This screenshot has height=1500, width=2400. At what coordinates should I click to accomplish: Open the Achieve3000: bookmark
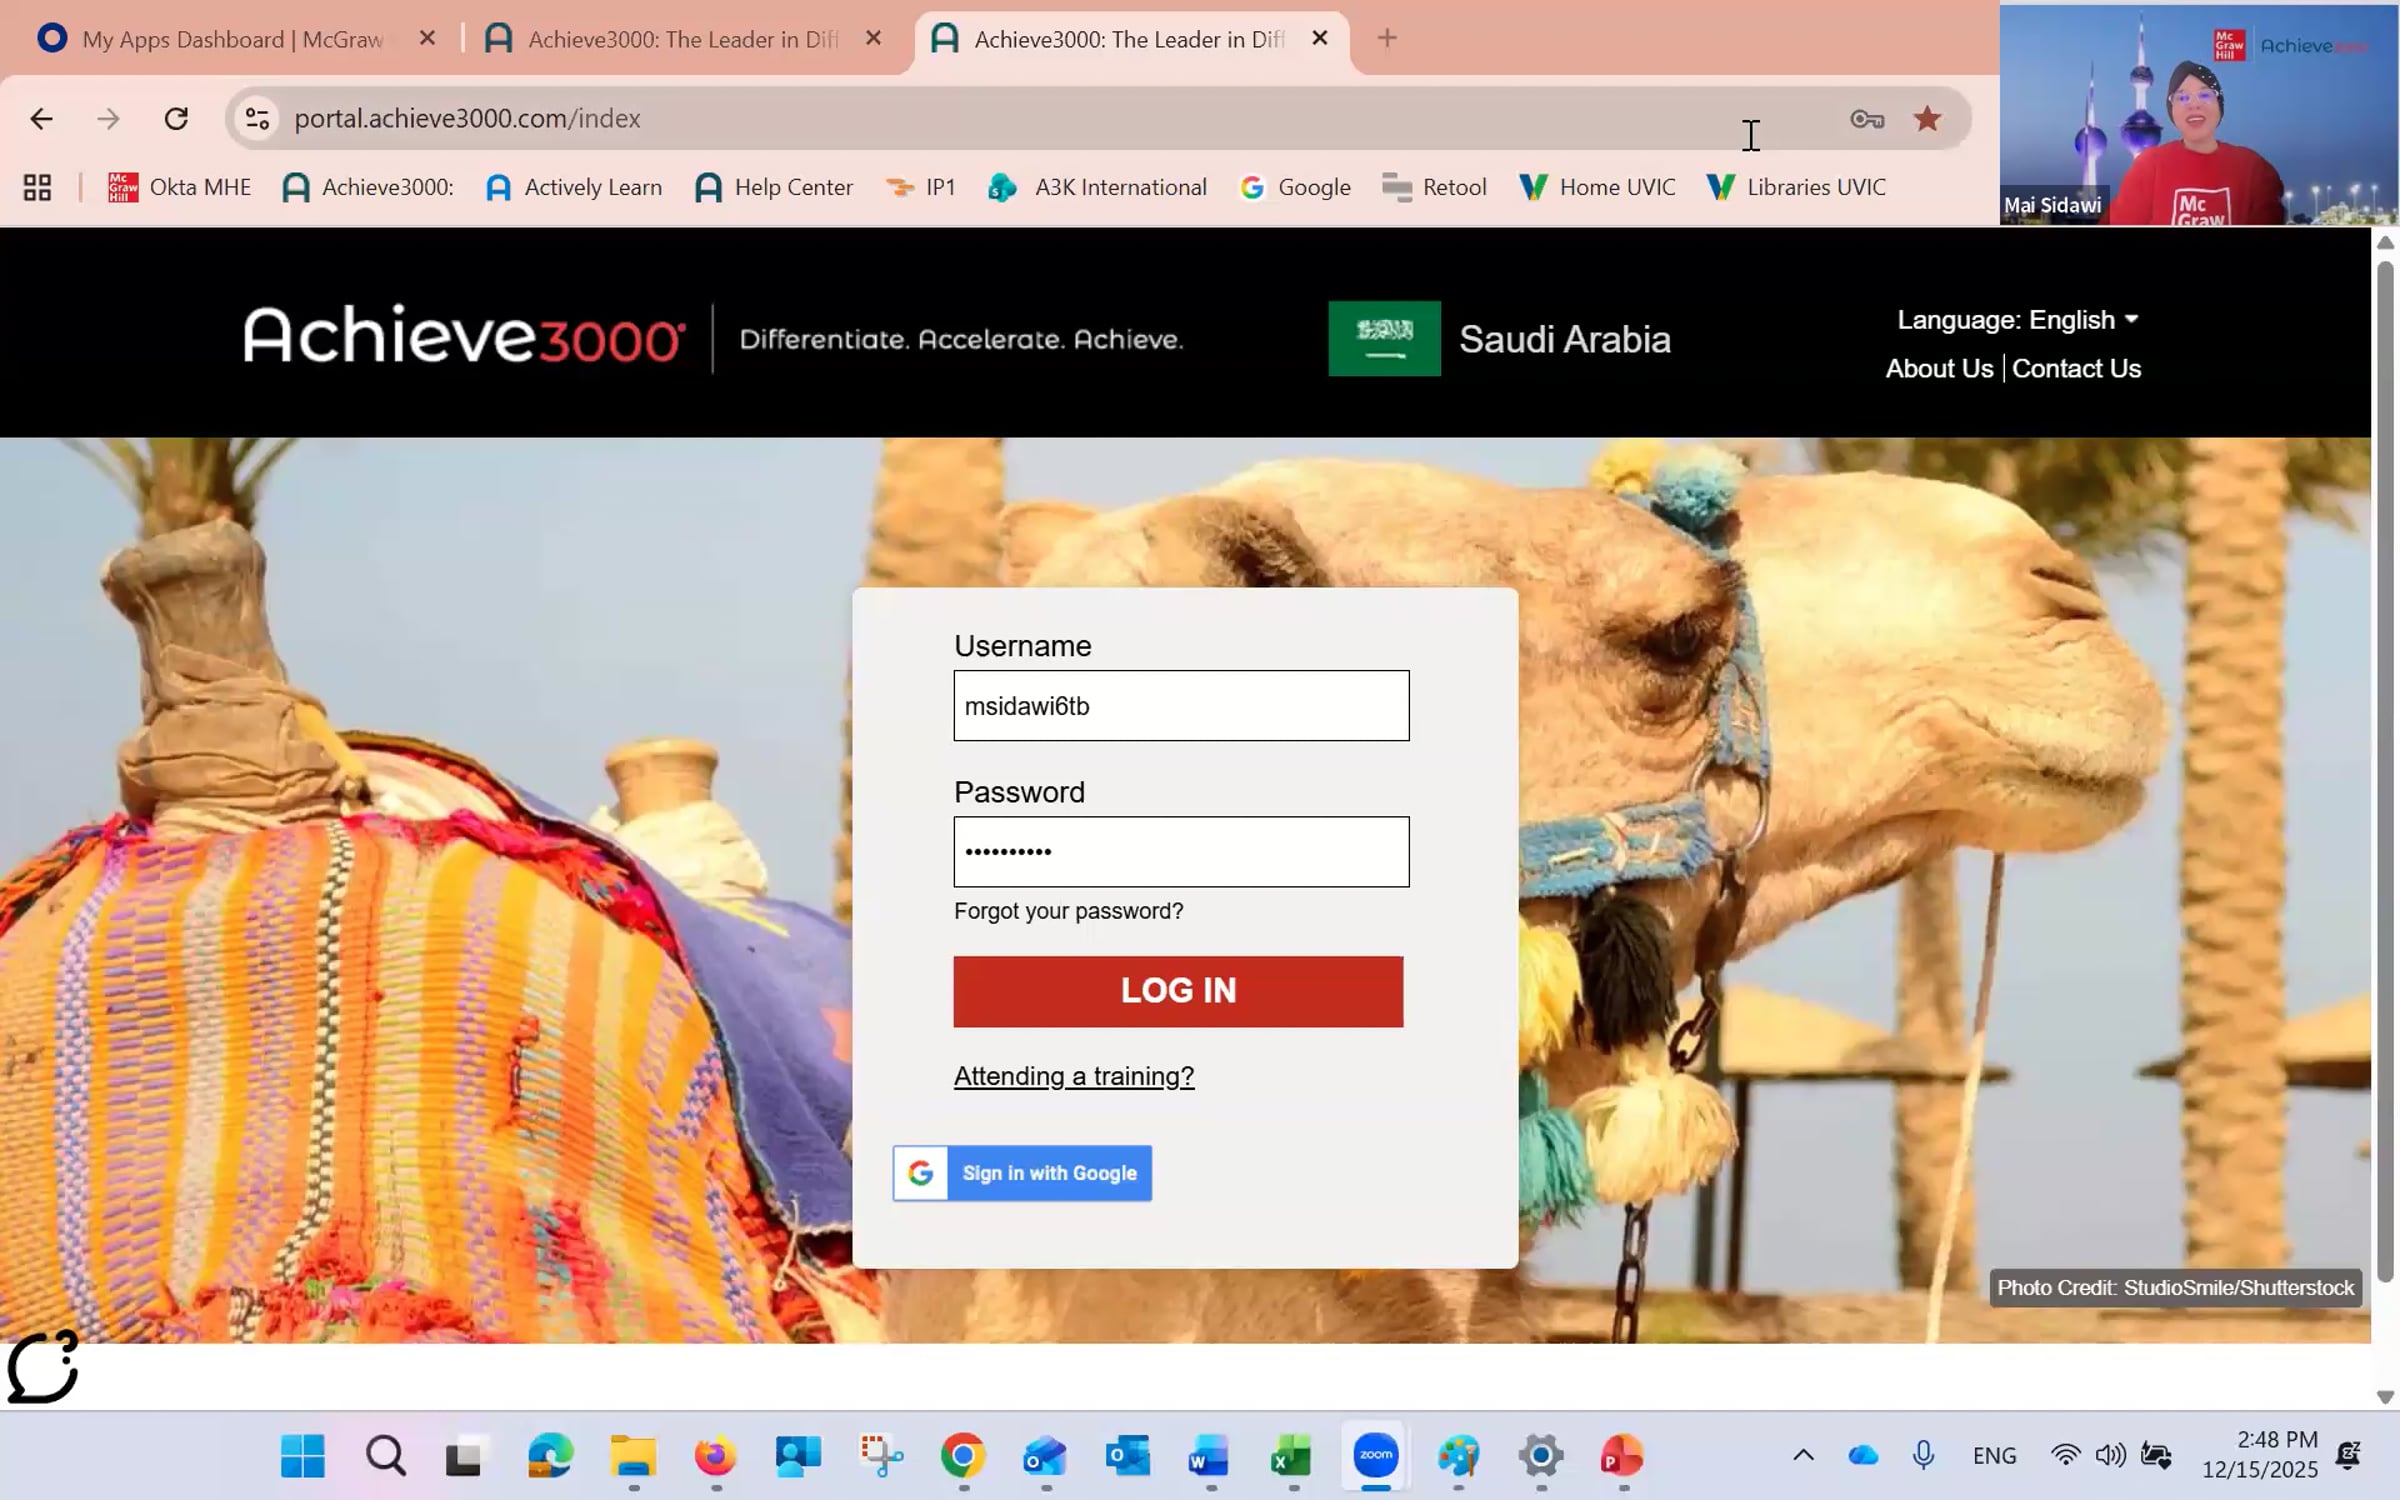369,187
